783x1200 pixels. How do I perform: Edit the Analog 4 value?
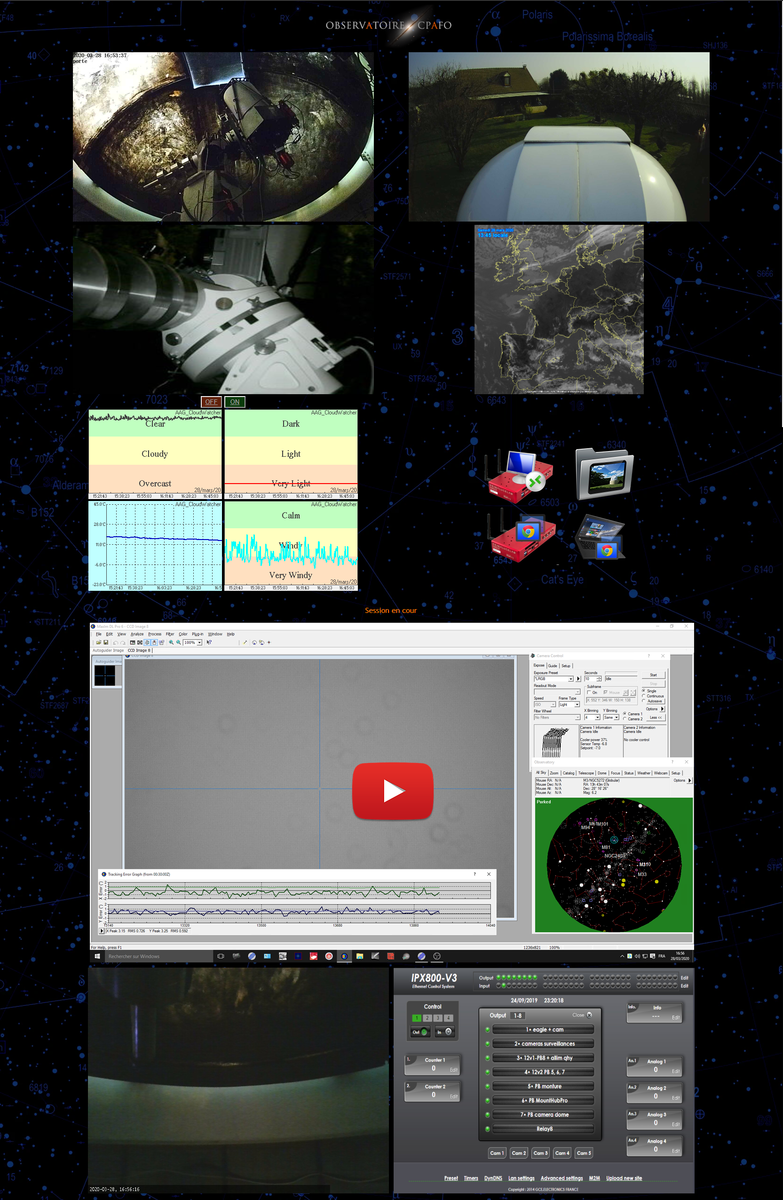pyautogui.click(x=676, y=1151)
